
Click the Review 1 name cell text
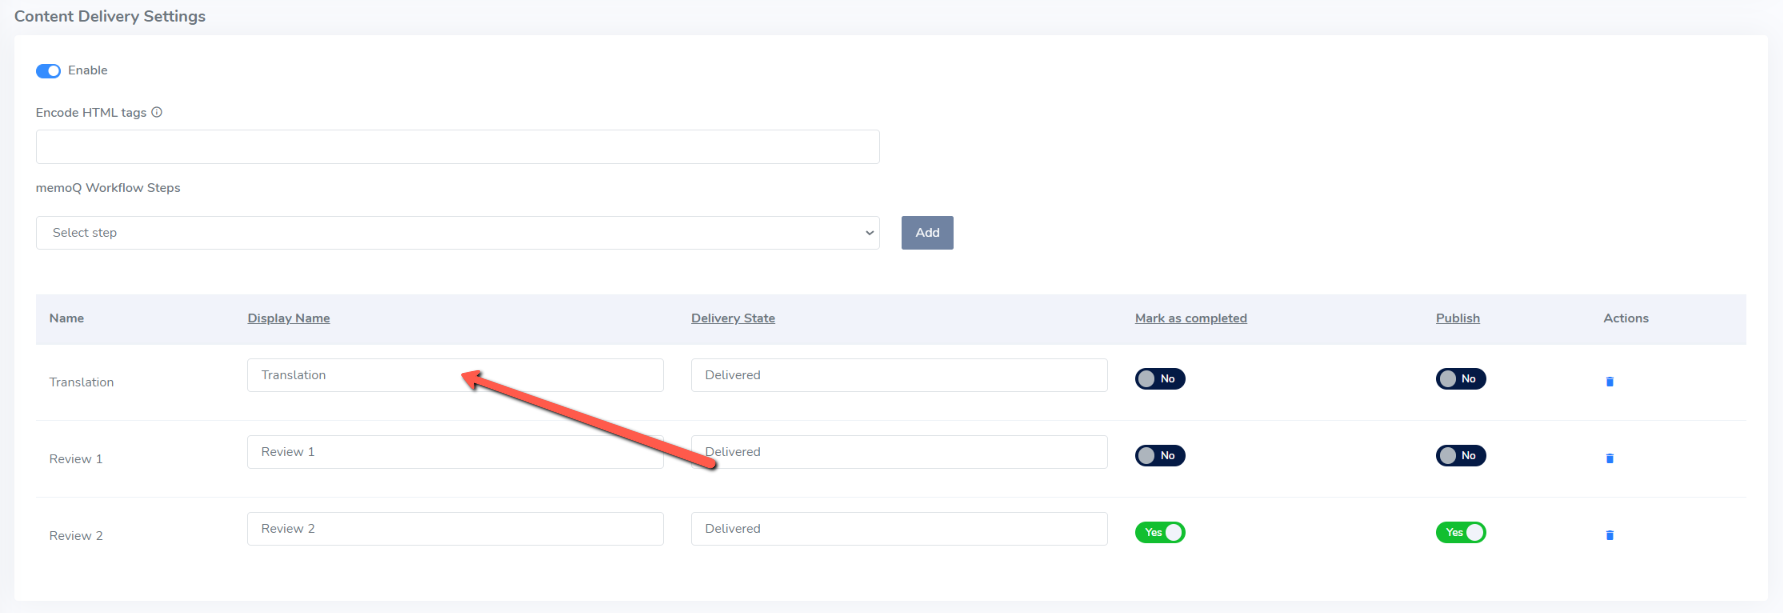coord(76,459)
